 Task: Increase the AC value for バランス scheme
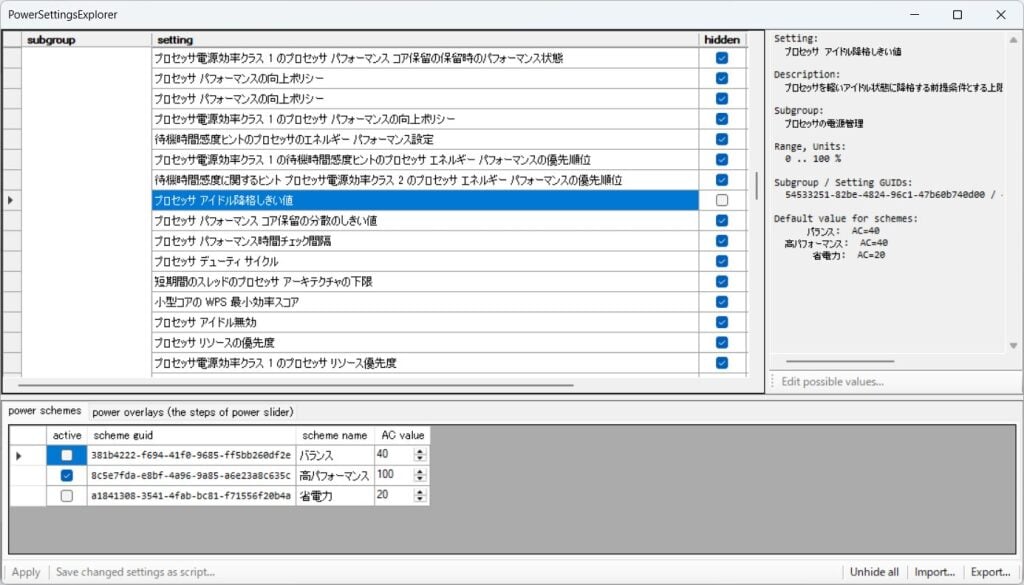pyautogui.click(x=420, y=451)
